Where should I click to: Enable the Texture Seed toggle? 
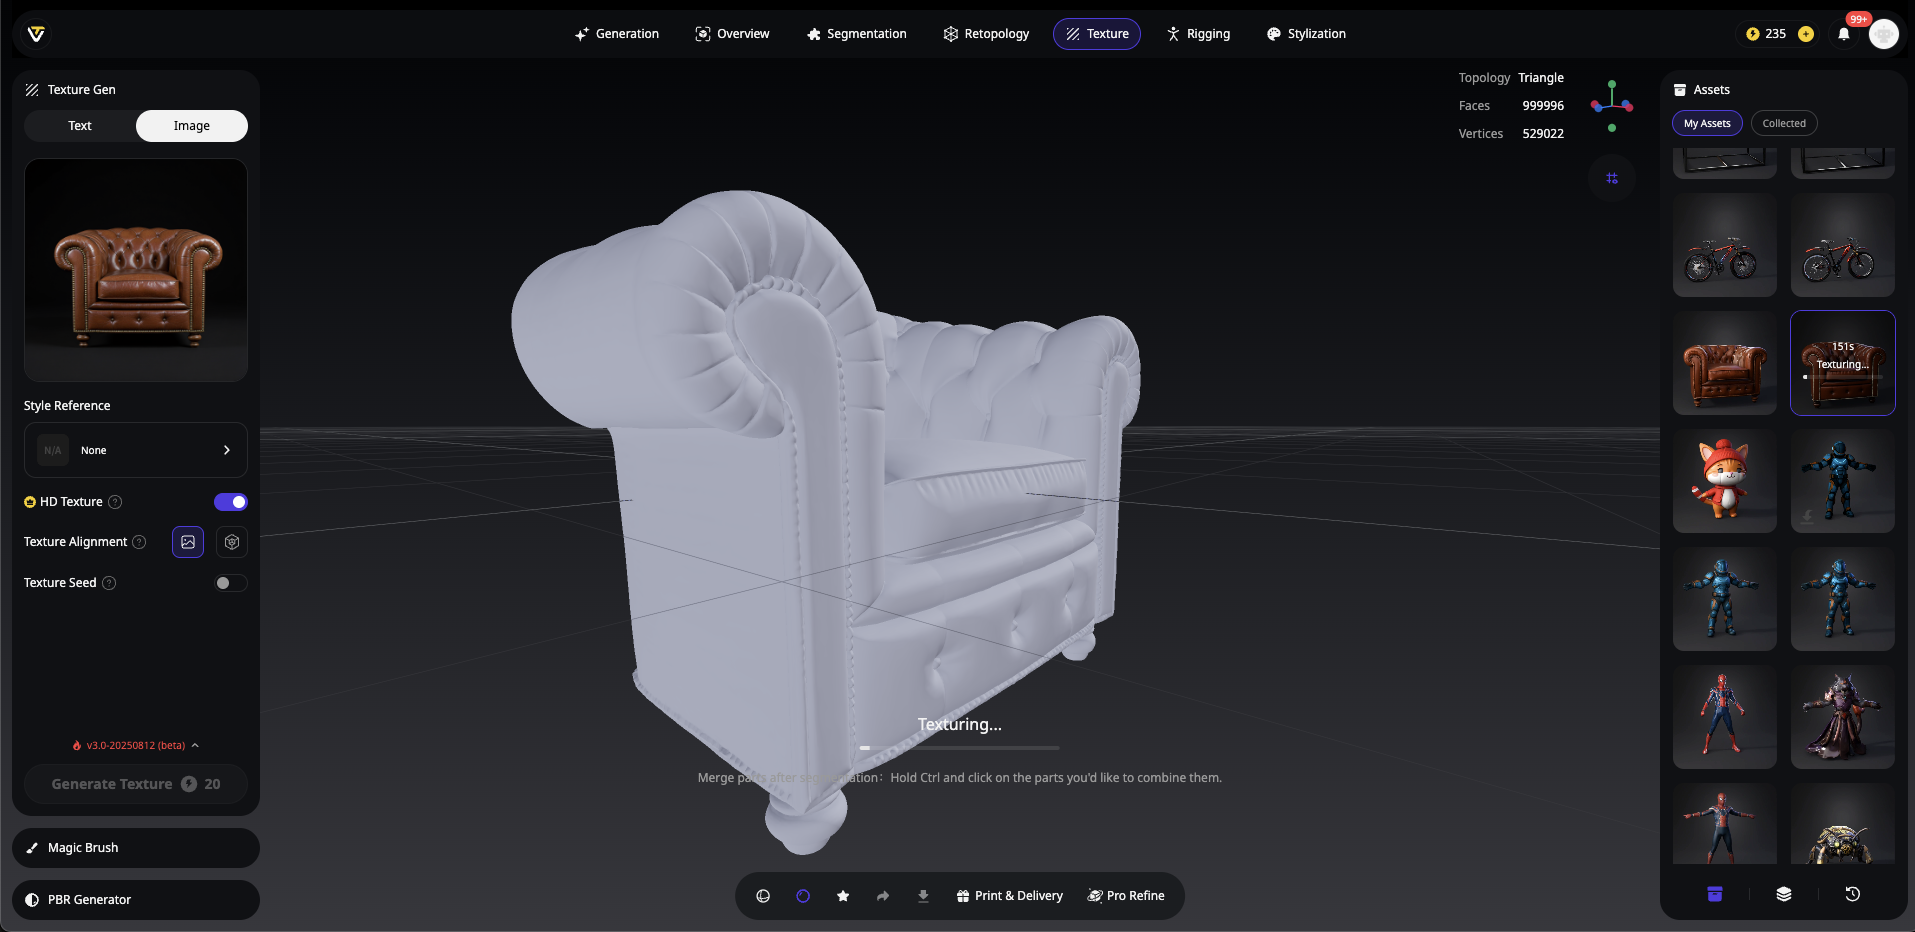pyautogui.click(x=231, y=583)
